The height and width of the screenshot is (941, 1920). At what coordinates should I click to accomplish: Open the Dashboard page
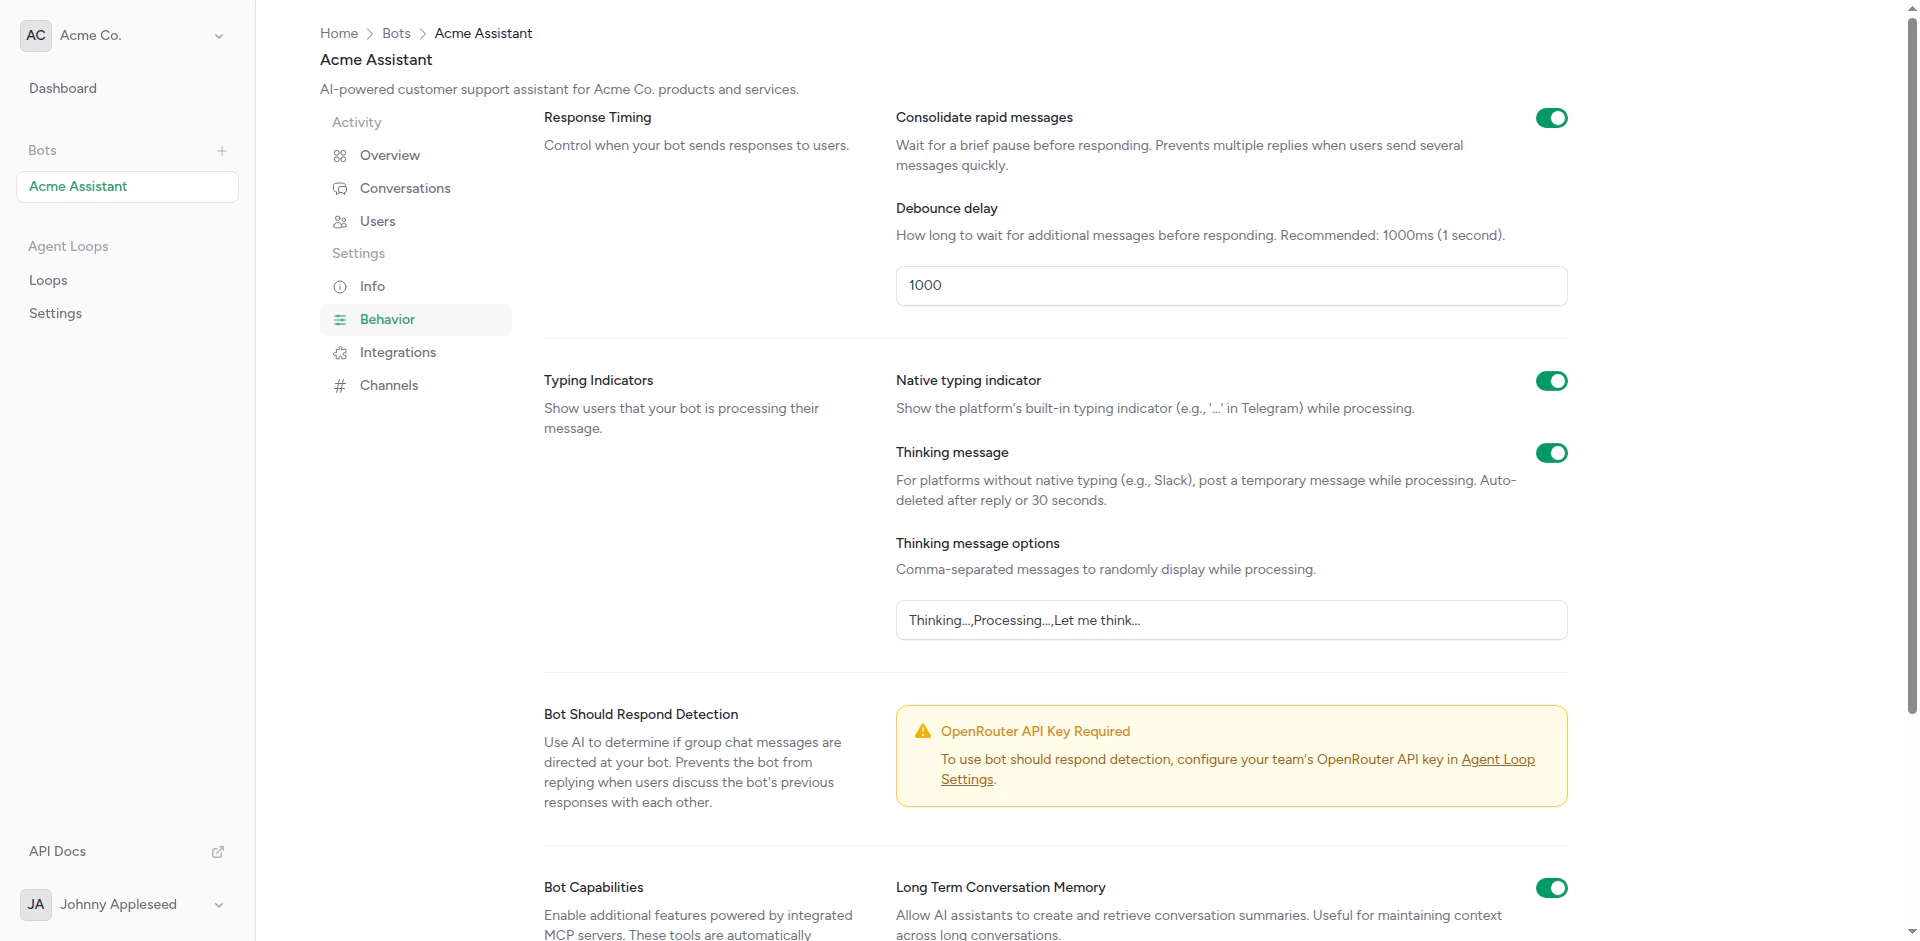(62, 88)
